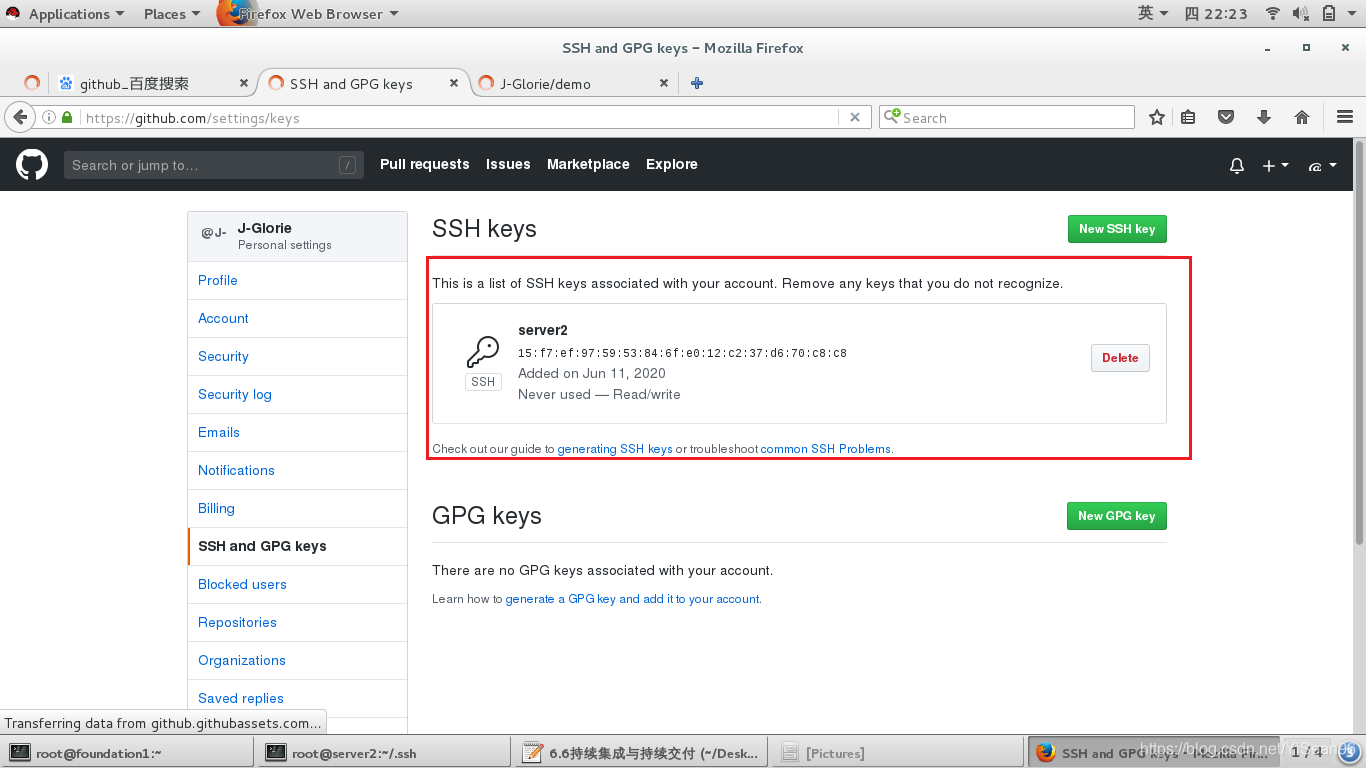This screenshot has height=768, width=1366.
Task: Click the New GPG key button
Action: tap(1117, 516)
